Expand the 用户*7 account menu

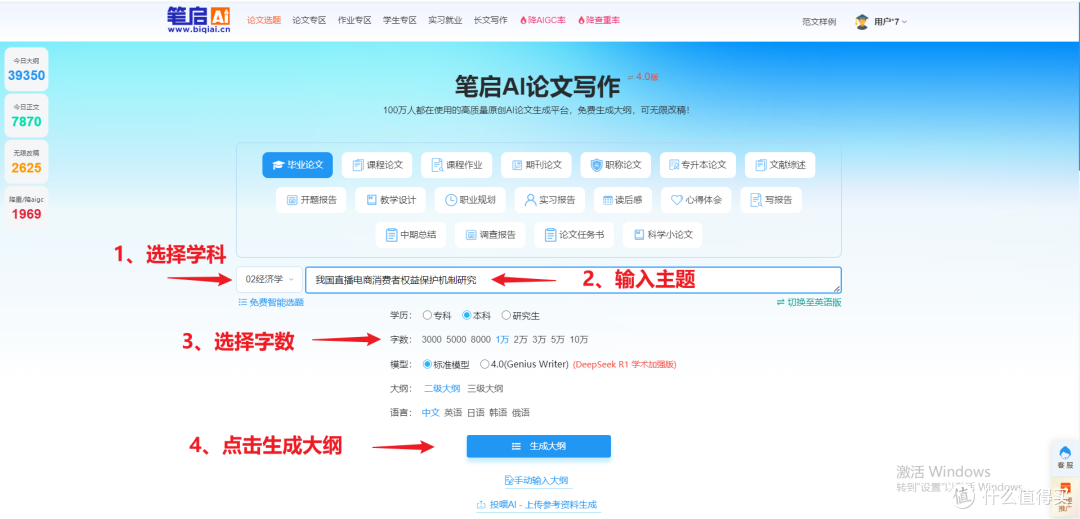[x=890, y=21]
